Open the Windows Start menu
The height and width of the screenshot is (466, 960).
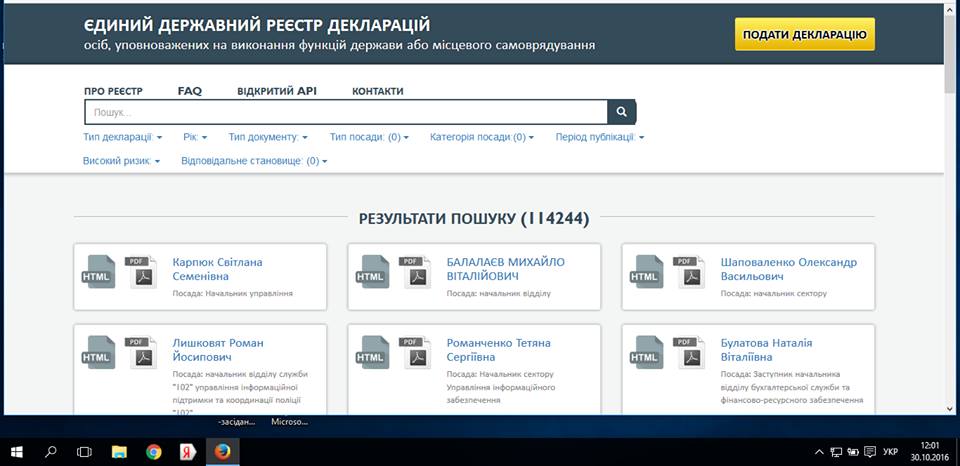pos(17,452)
